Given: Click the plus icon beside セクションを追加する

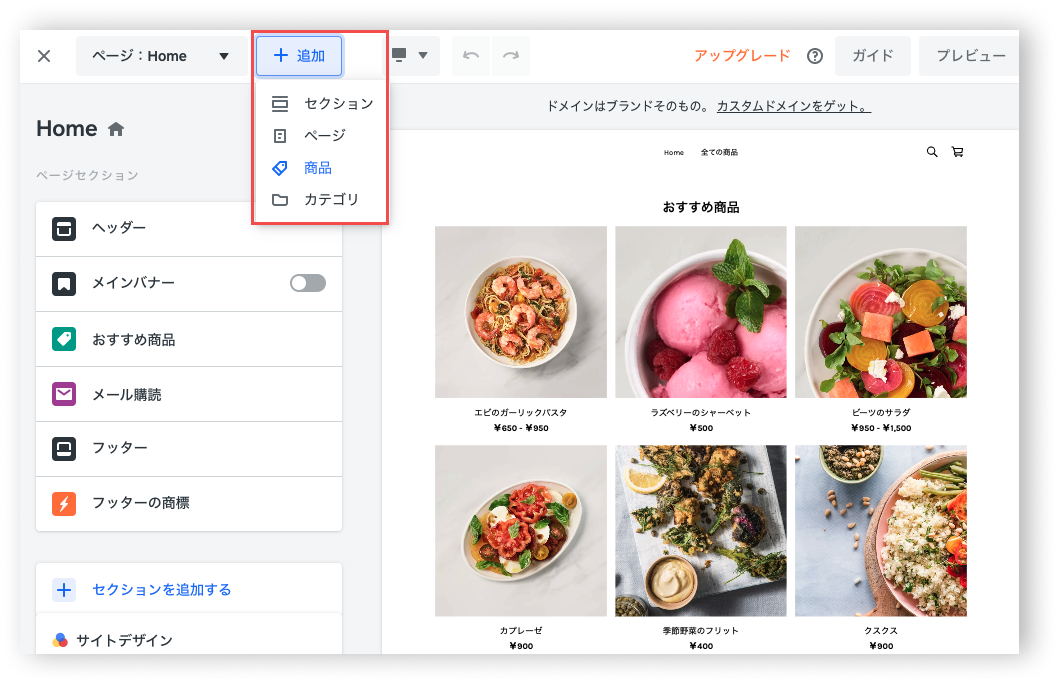Looking at the screenshot, I should [64, 590].
